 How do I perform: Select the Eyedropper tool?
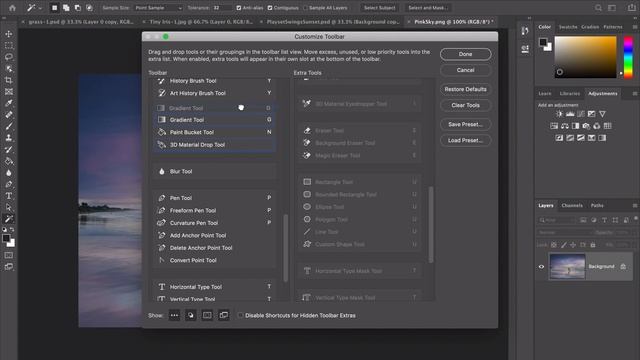[9, 103]
